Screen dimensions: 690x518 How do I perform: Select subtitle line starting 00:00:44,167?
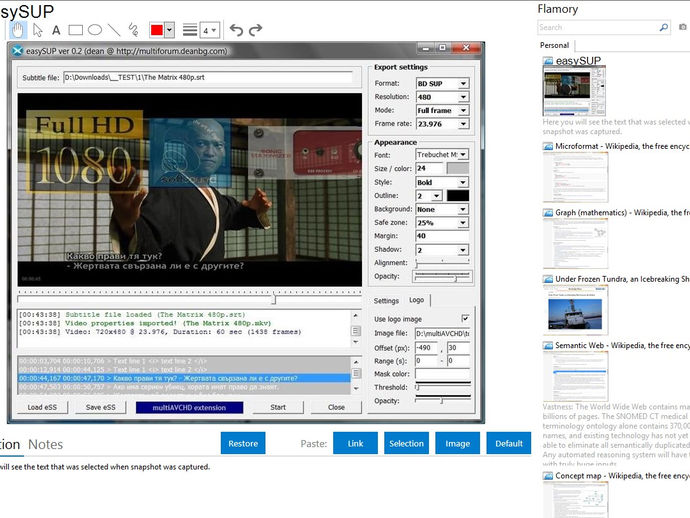click(x=184, y=378)
